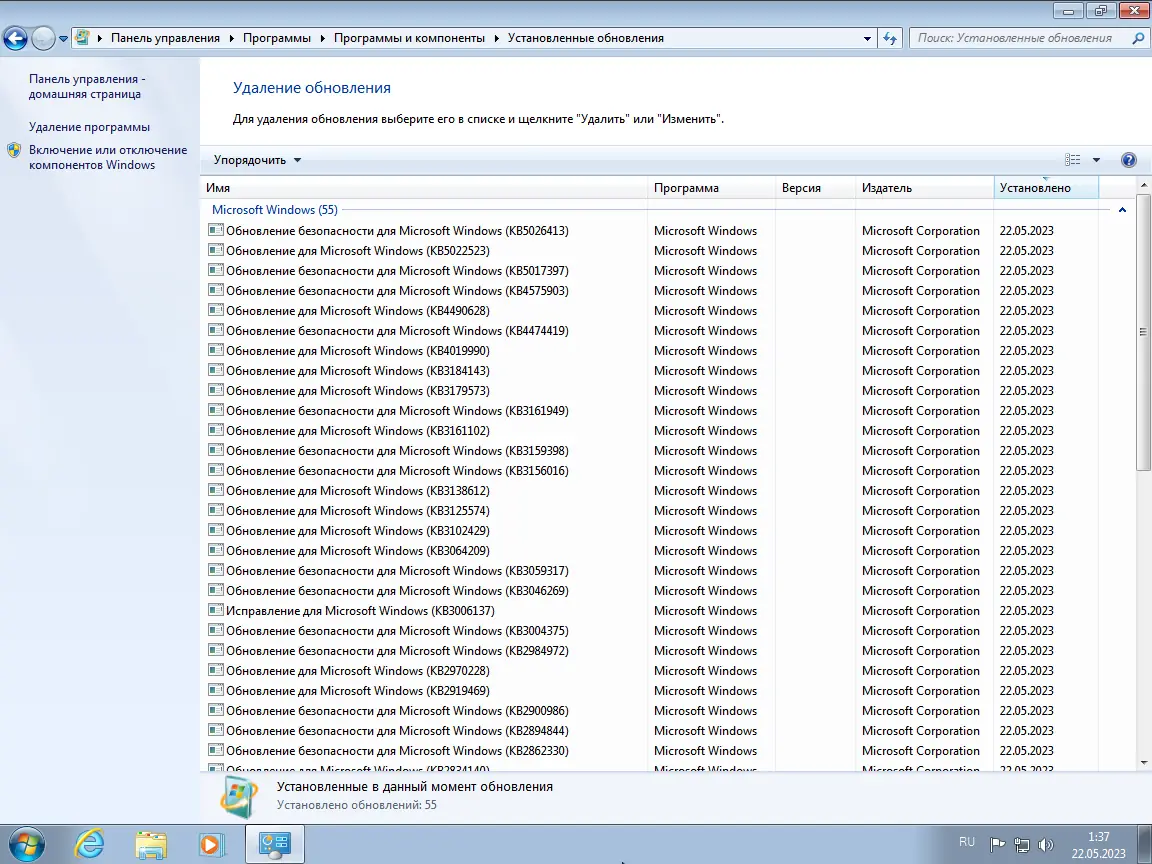Click the network icon in system tray

pyautogui.click(x=1021, y=844)
